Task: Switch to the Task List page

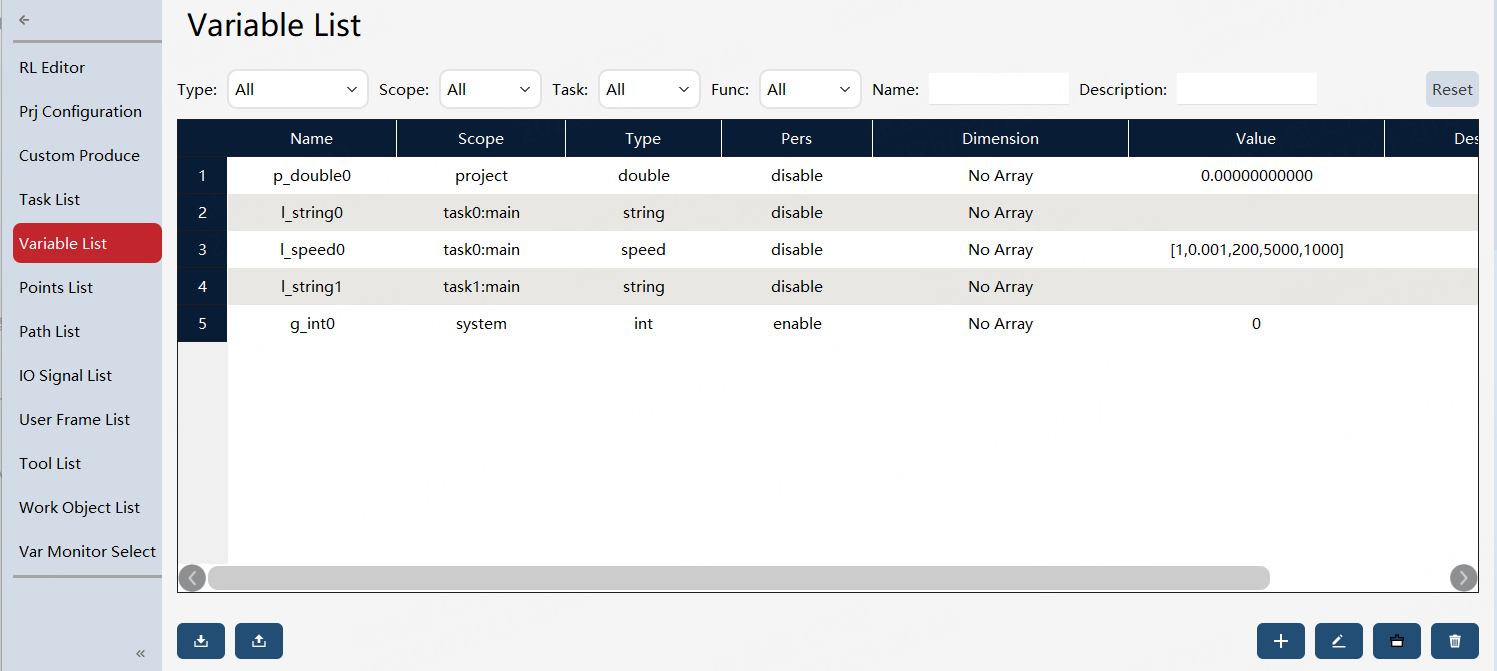Action: tap(87, 200)
